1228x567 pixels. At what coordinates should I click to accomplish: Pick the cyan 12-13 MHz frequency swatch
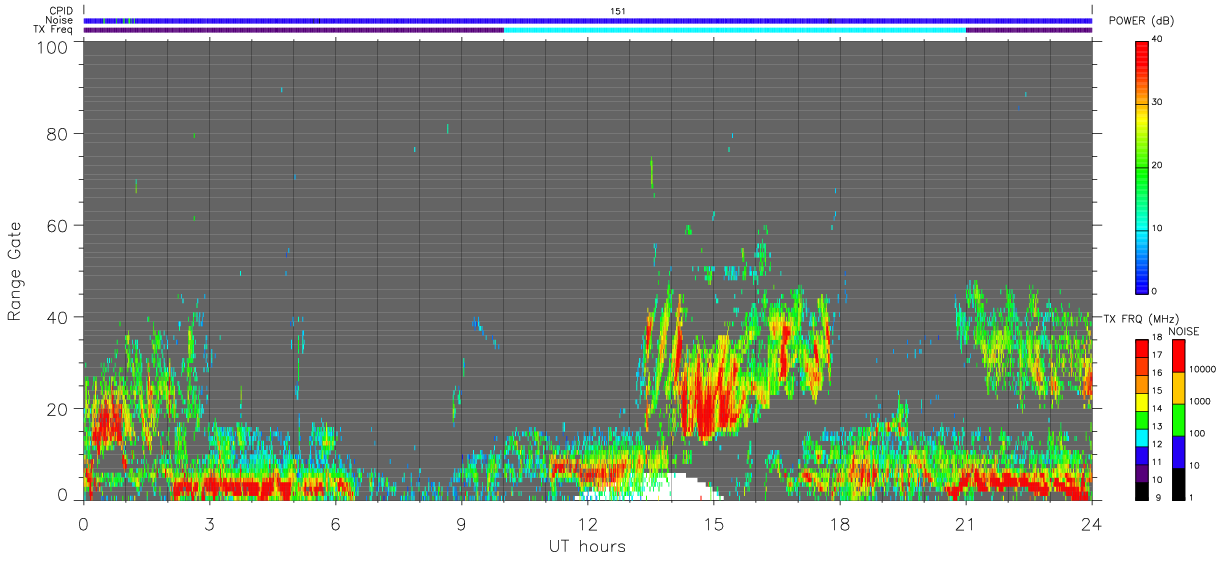tap(1141, 436)
